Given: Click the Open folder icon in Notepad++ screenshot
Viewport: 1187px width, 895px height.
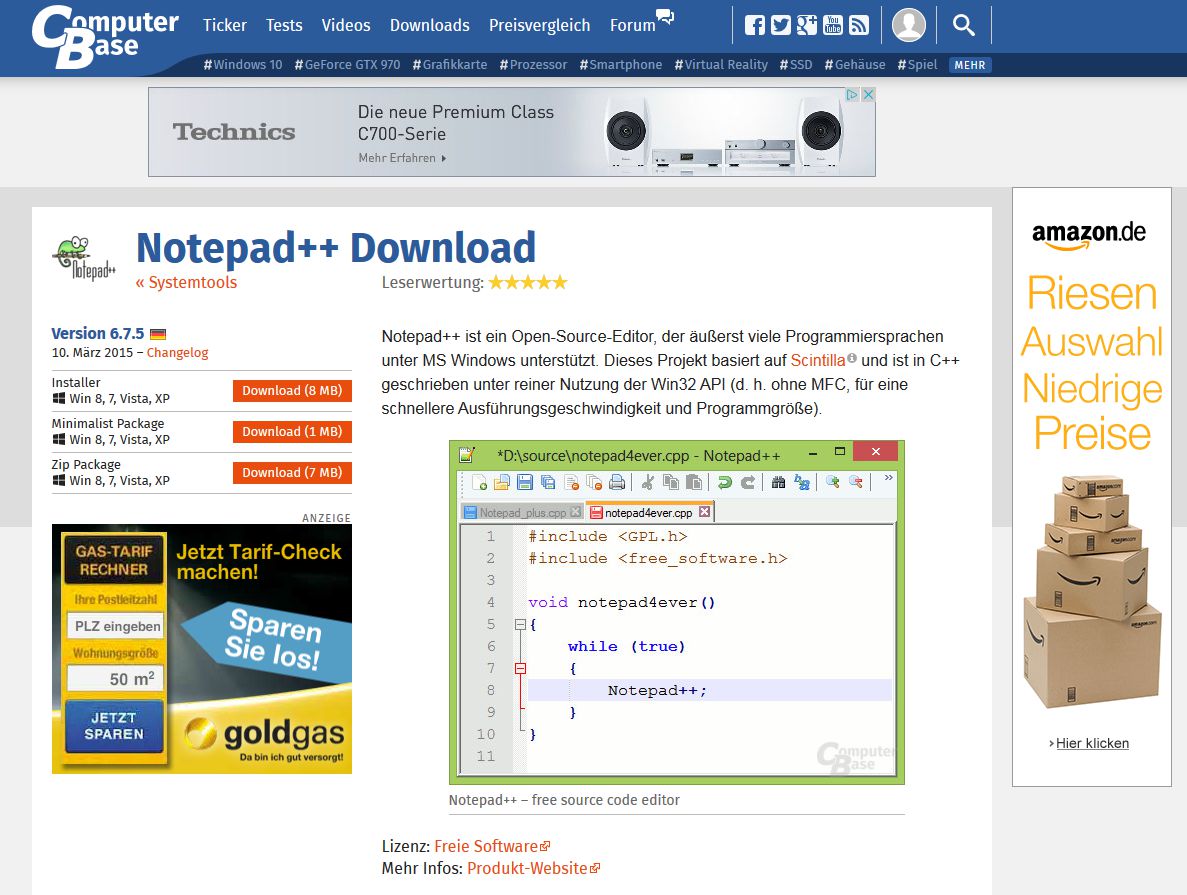Looking at the screenshot, I should [502, 482].
